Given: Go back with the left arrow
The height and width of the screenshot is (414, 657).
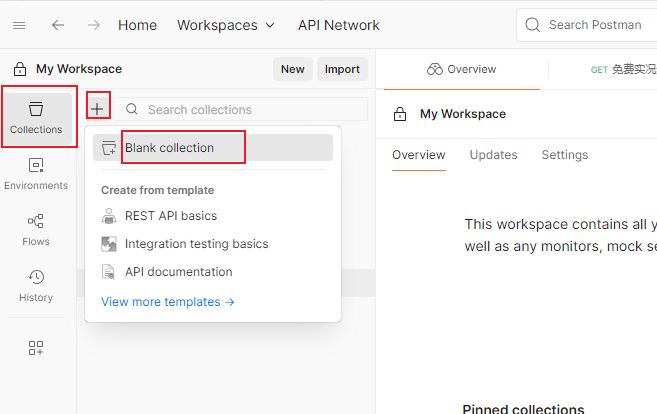Looking at the screenshot, I should [x=58, y=25].
